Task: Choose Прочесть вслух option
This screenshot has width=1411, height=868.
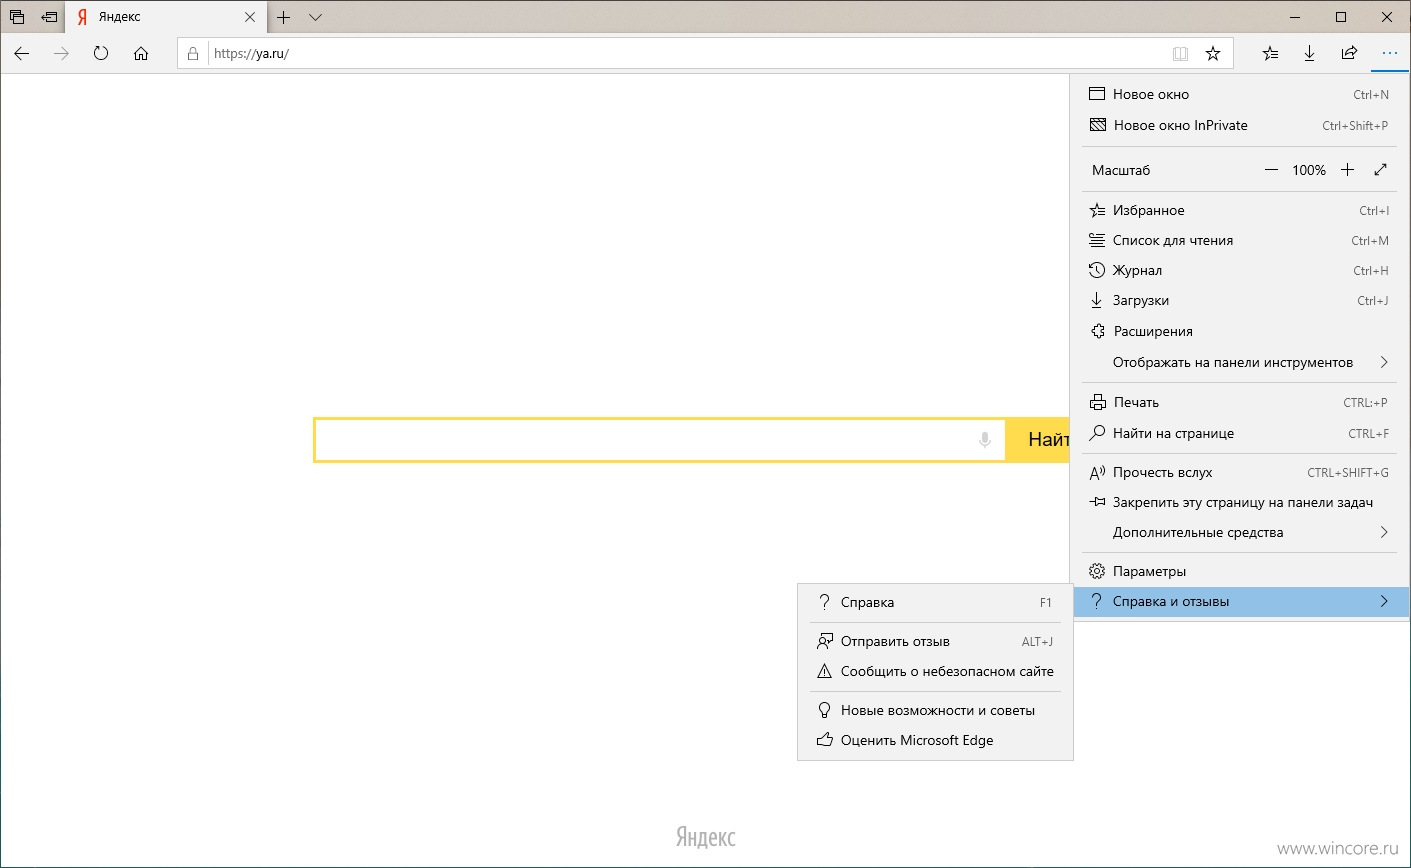Action: point(1239,472)
